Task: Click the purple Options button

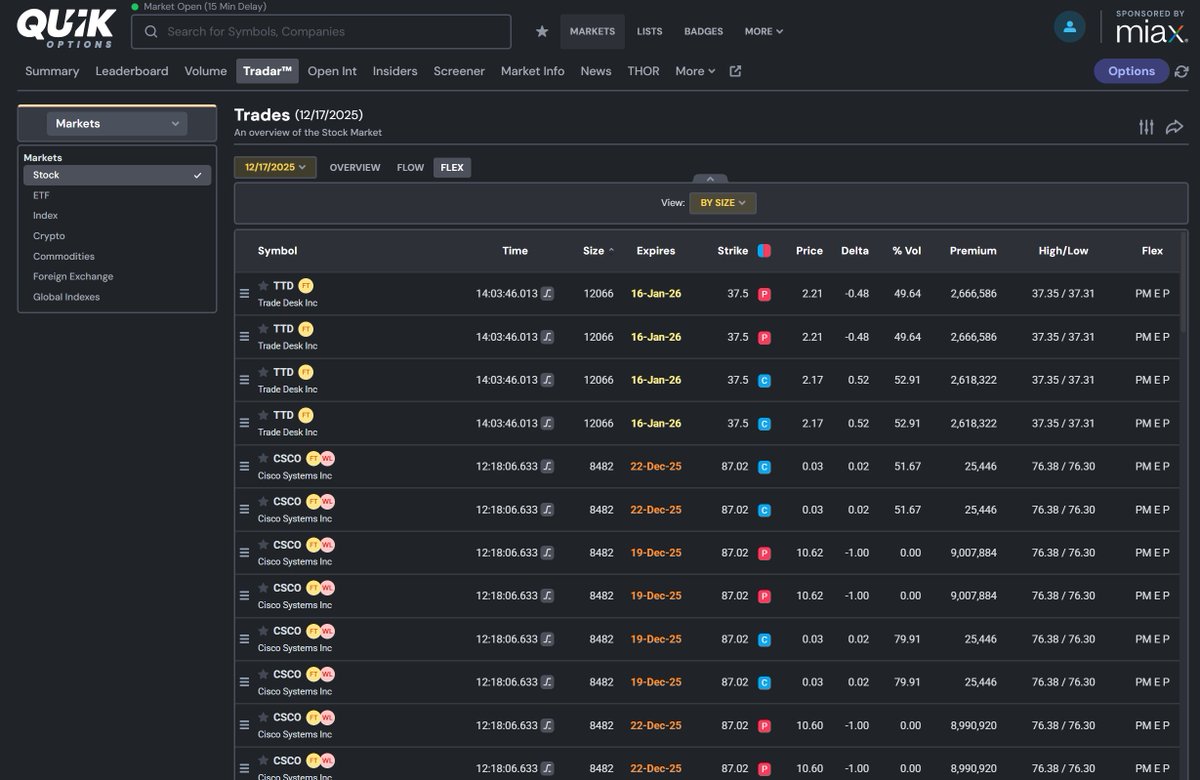Action: pos(1131,71)
